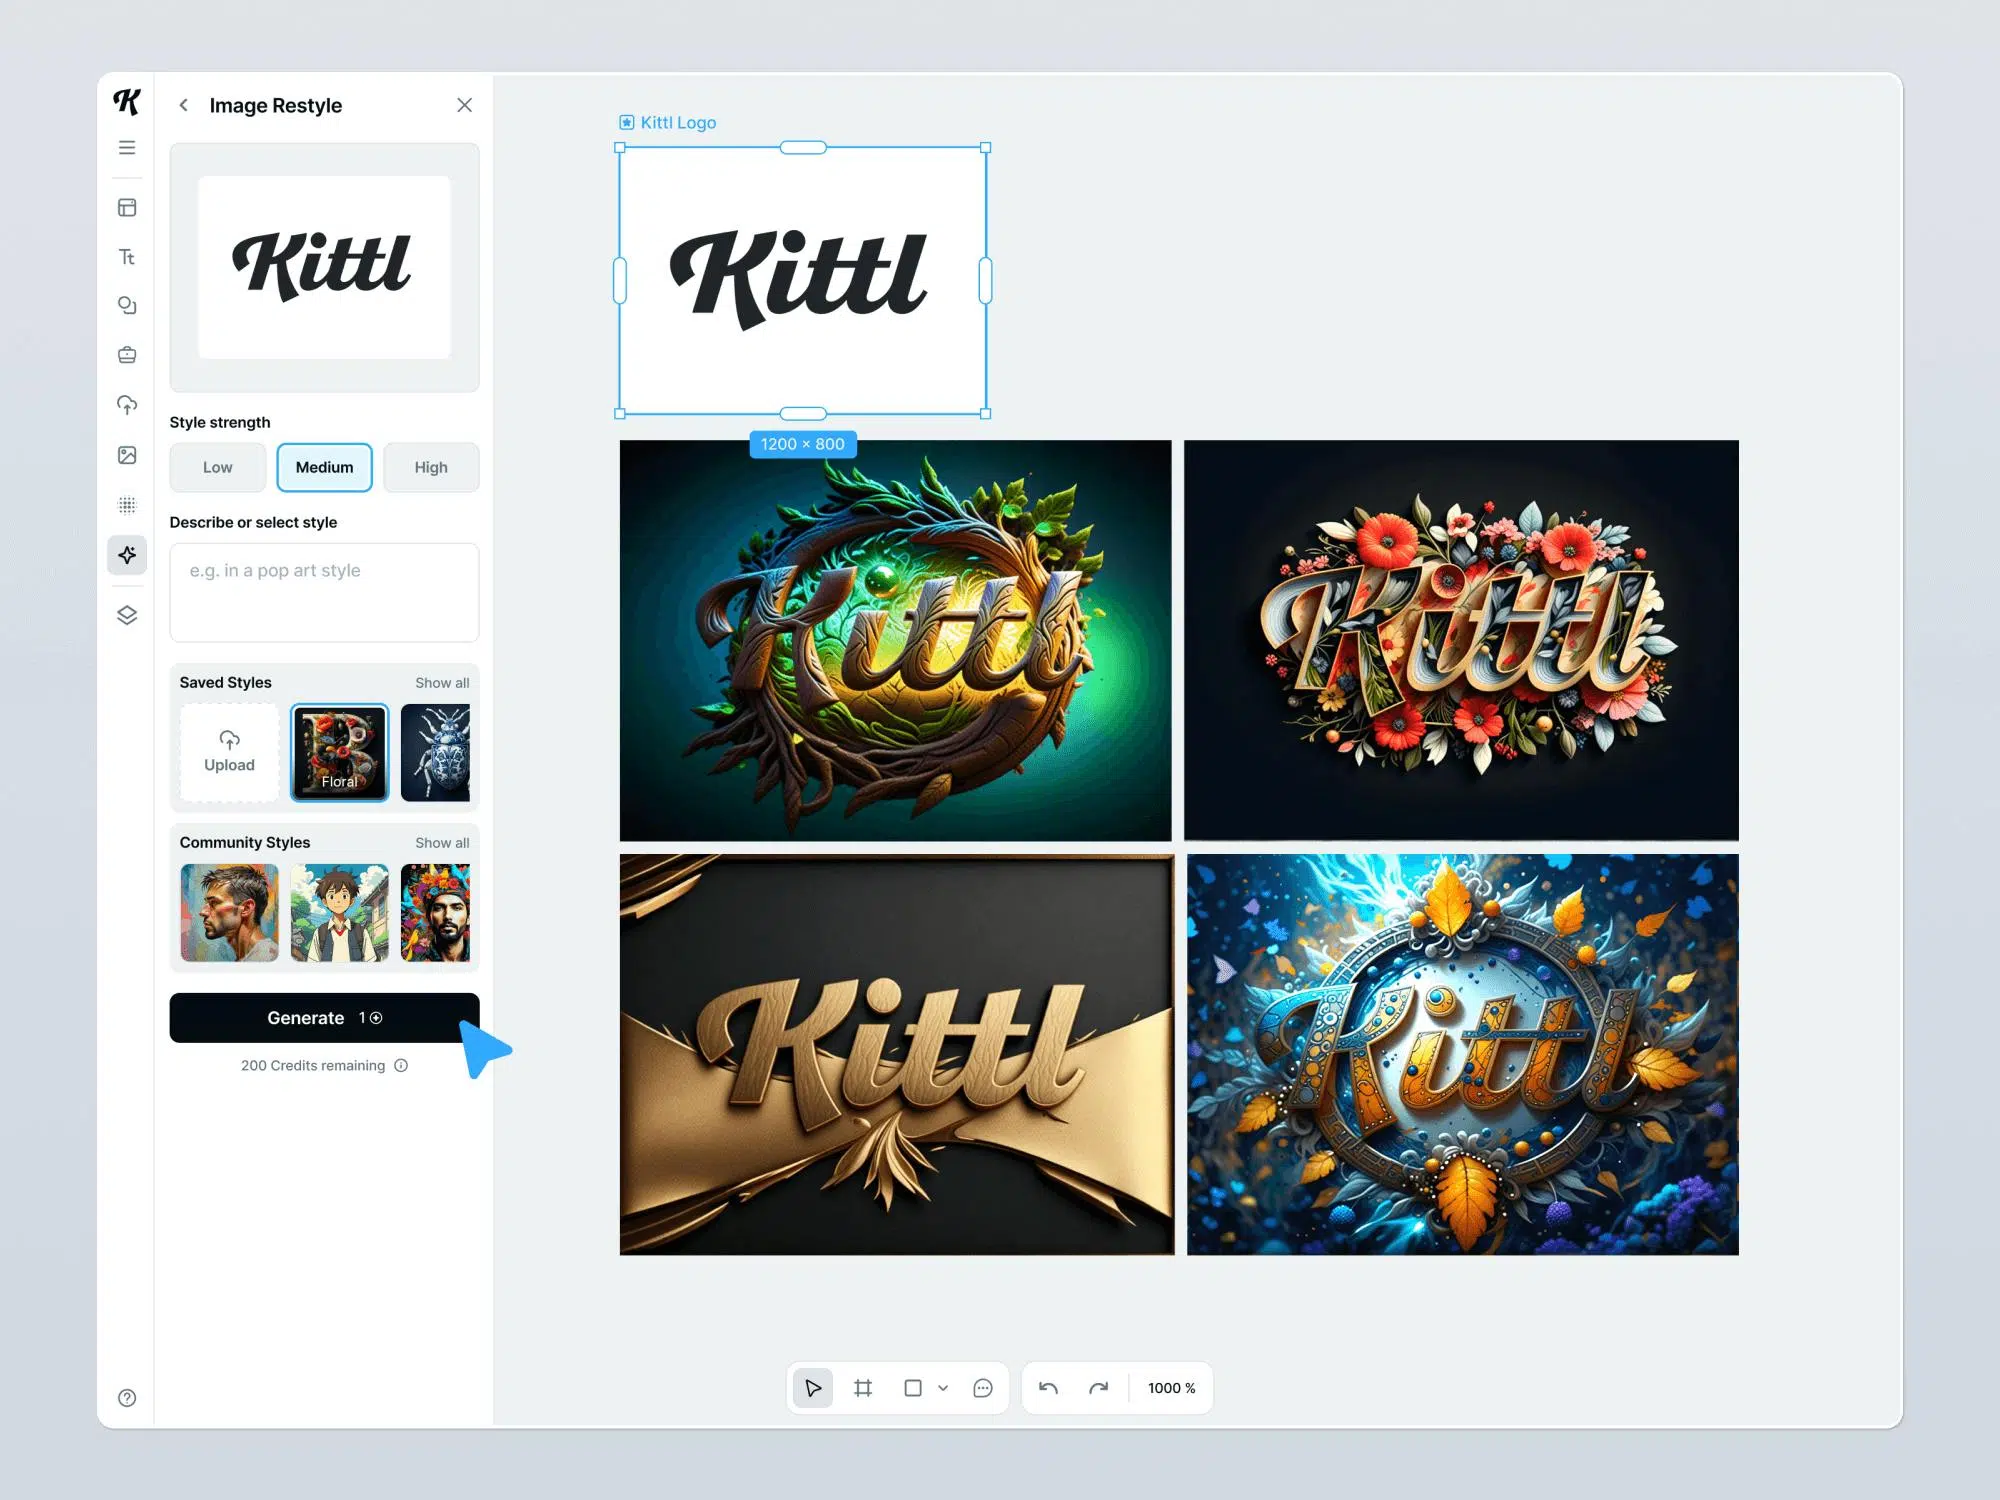The height and width of the screenshot is (1500, 2000).
Task: Open the back navigation arrow
Action: [x=184, y=106]
